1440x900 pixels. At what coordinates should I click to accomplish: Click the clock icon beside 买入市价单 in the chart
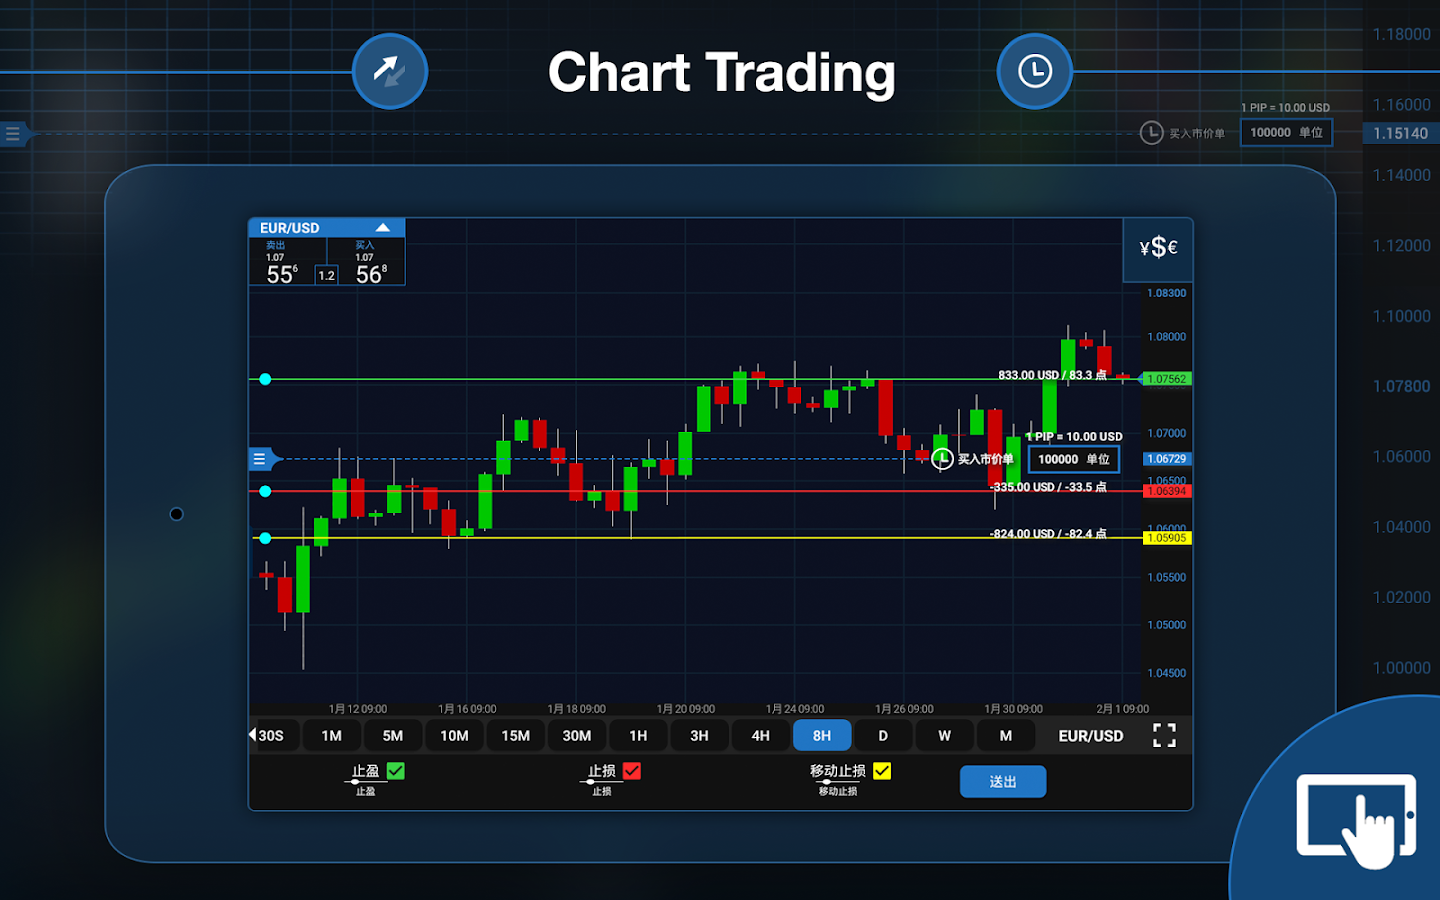942,459
